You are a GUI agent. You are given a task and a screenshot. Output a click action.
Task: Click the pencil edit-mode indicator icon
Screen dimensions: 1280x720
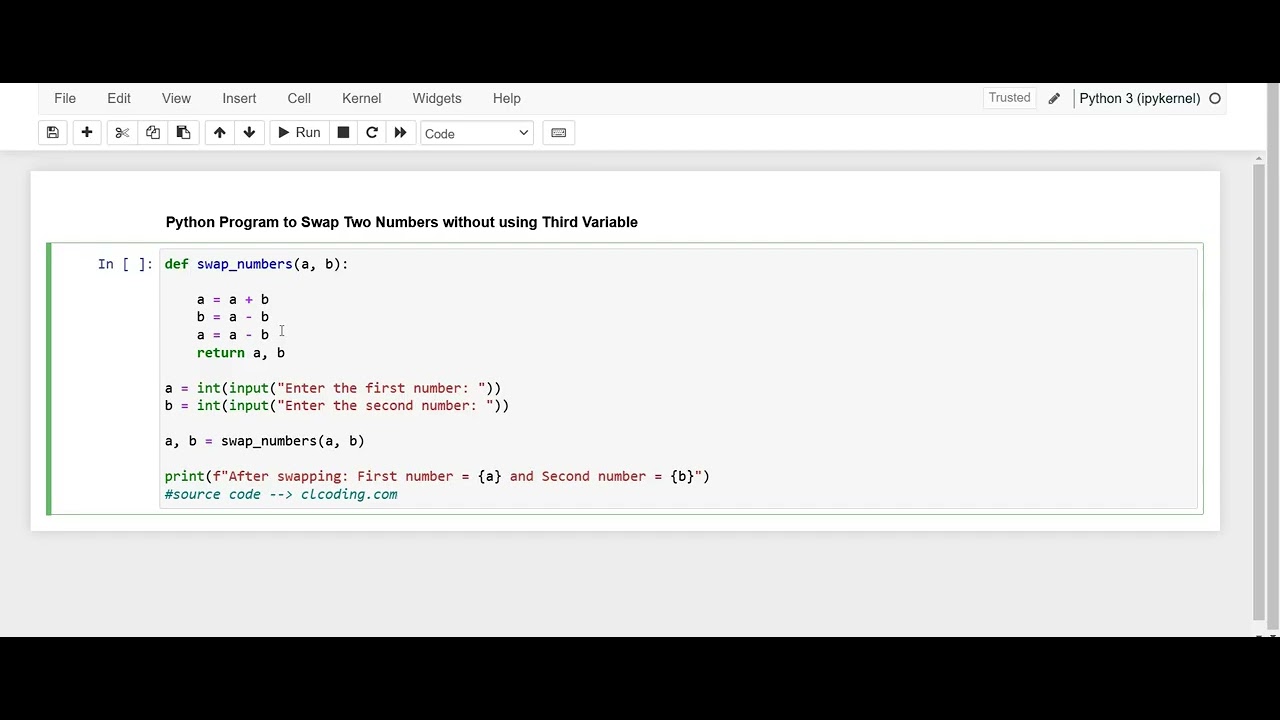[1054, 98]
